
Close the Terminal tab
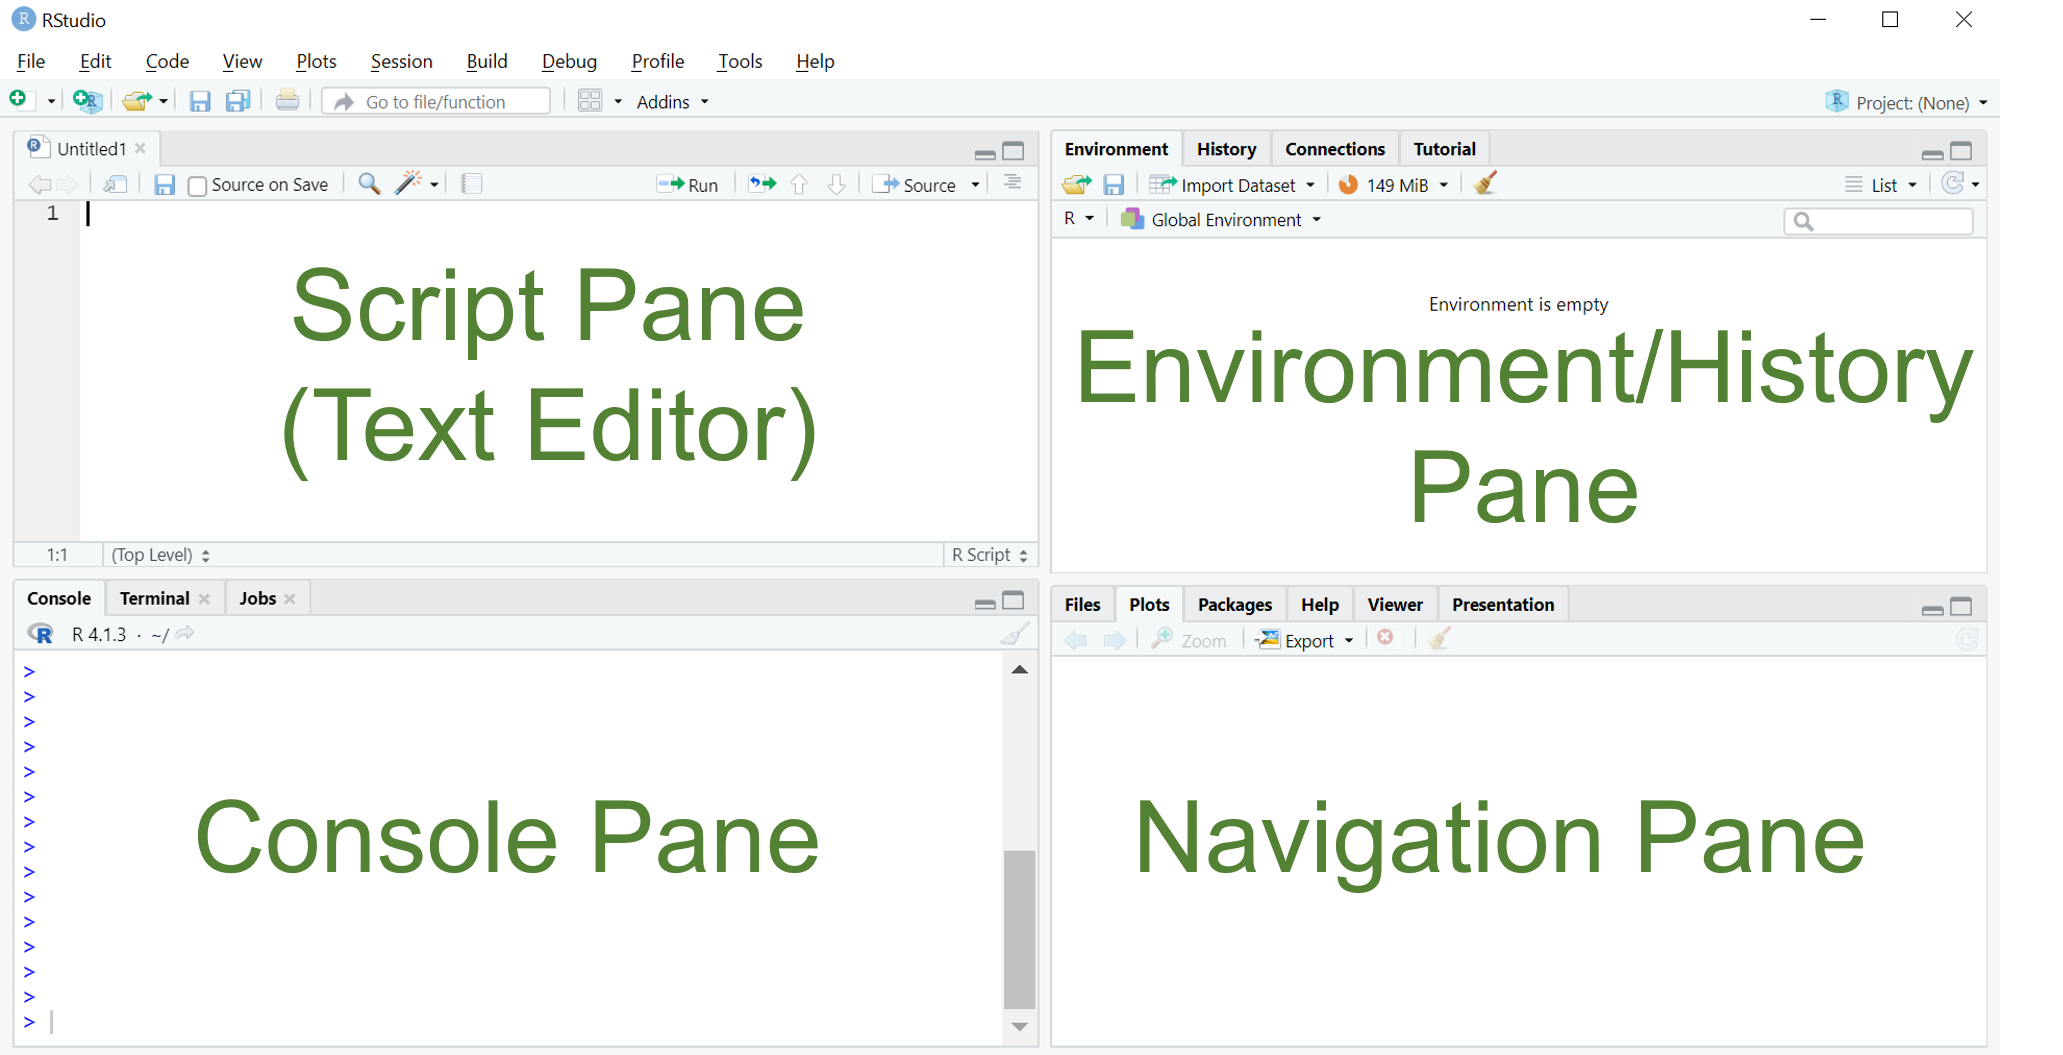(205, 599)
